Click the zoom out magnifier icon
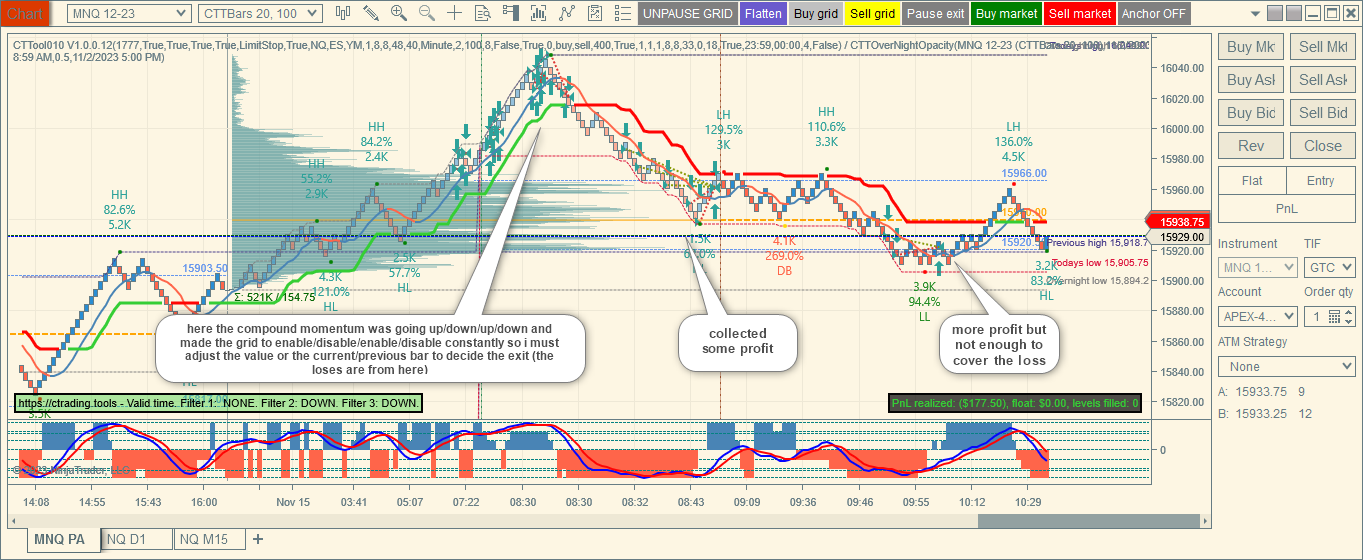1363x560 pixels. [427, 13]
